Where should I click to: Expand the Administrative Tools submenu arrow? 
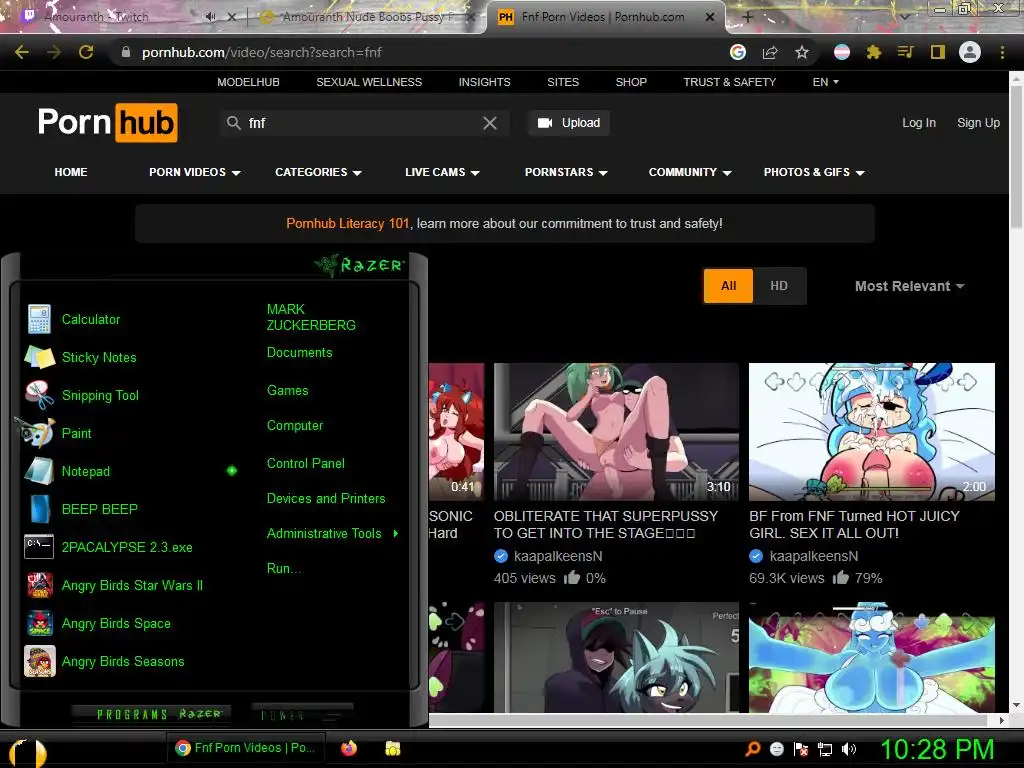[396, 534]
